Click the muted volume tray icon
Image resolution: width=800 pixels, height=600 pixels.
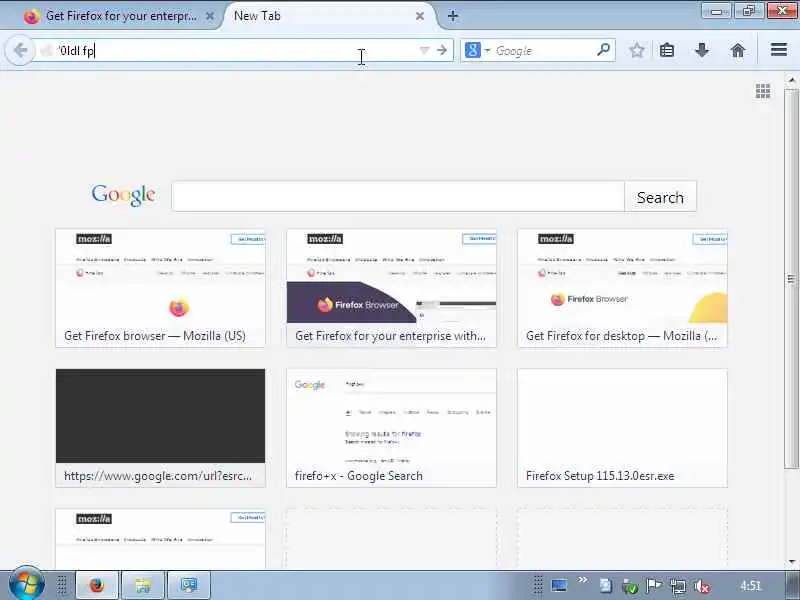pos(702,586)
